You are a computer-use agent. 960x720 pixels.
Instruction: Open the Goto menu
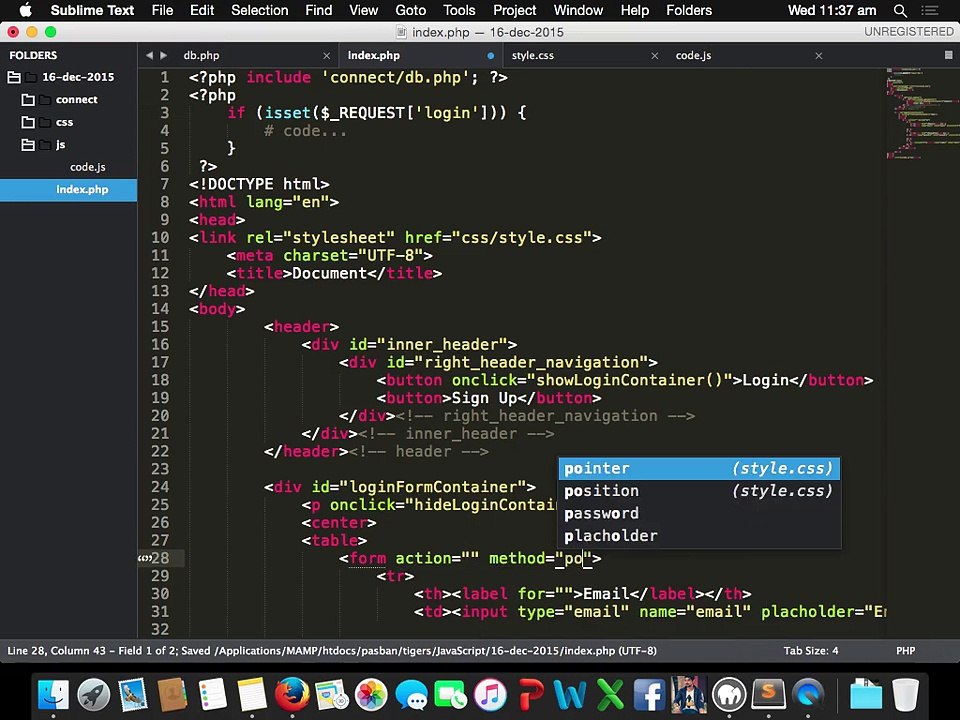click(x=410, y=10)
